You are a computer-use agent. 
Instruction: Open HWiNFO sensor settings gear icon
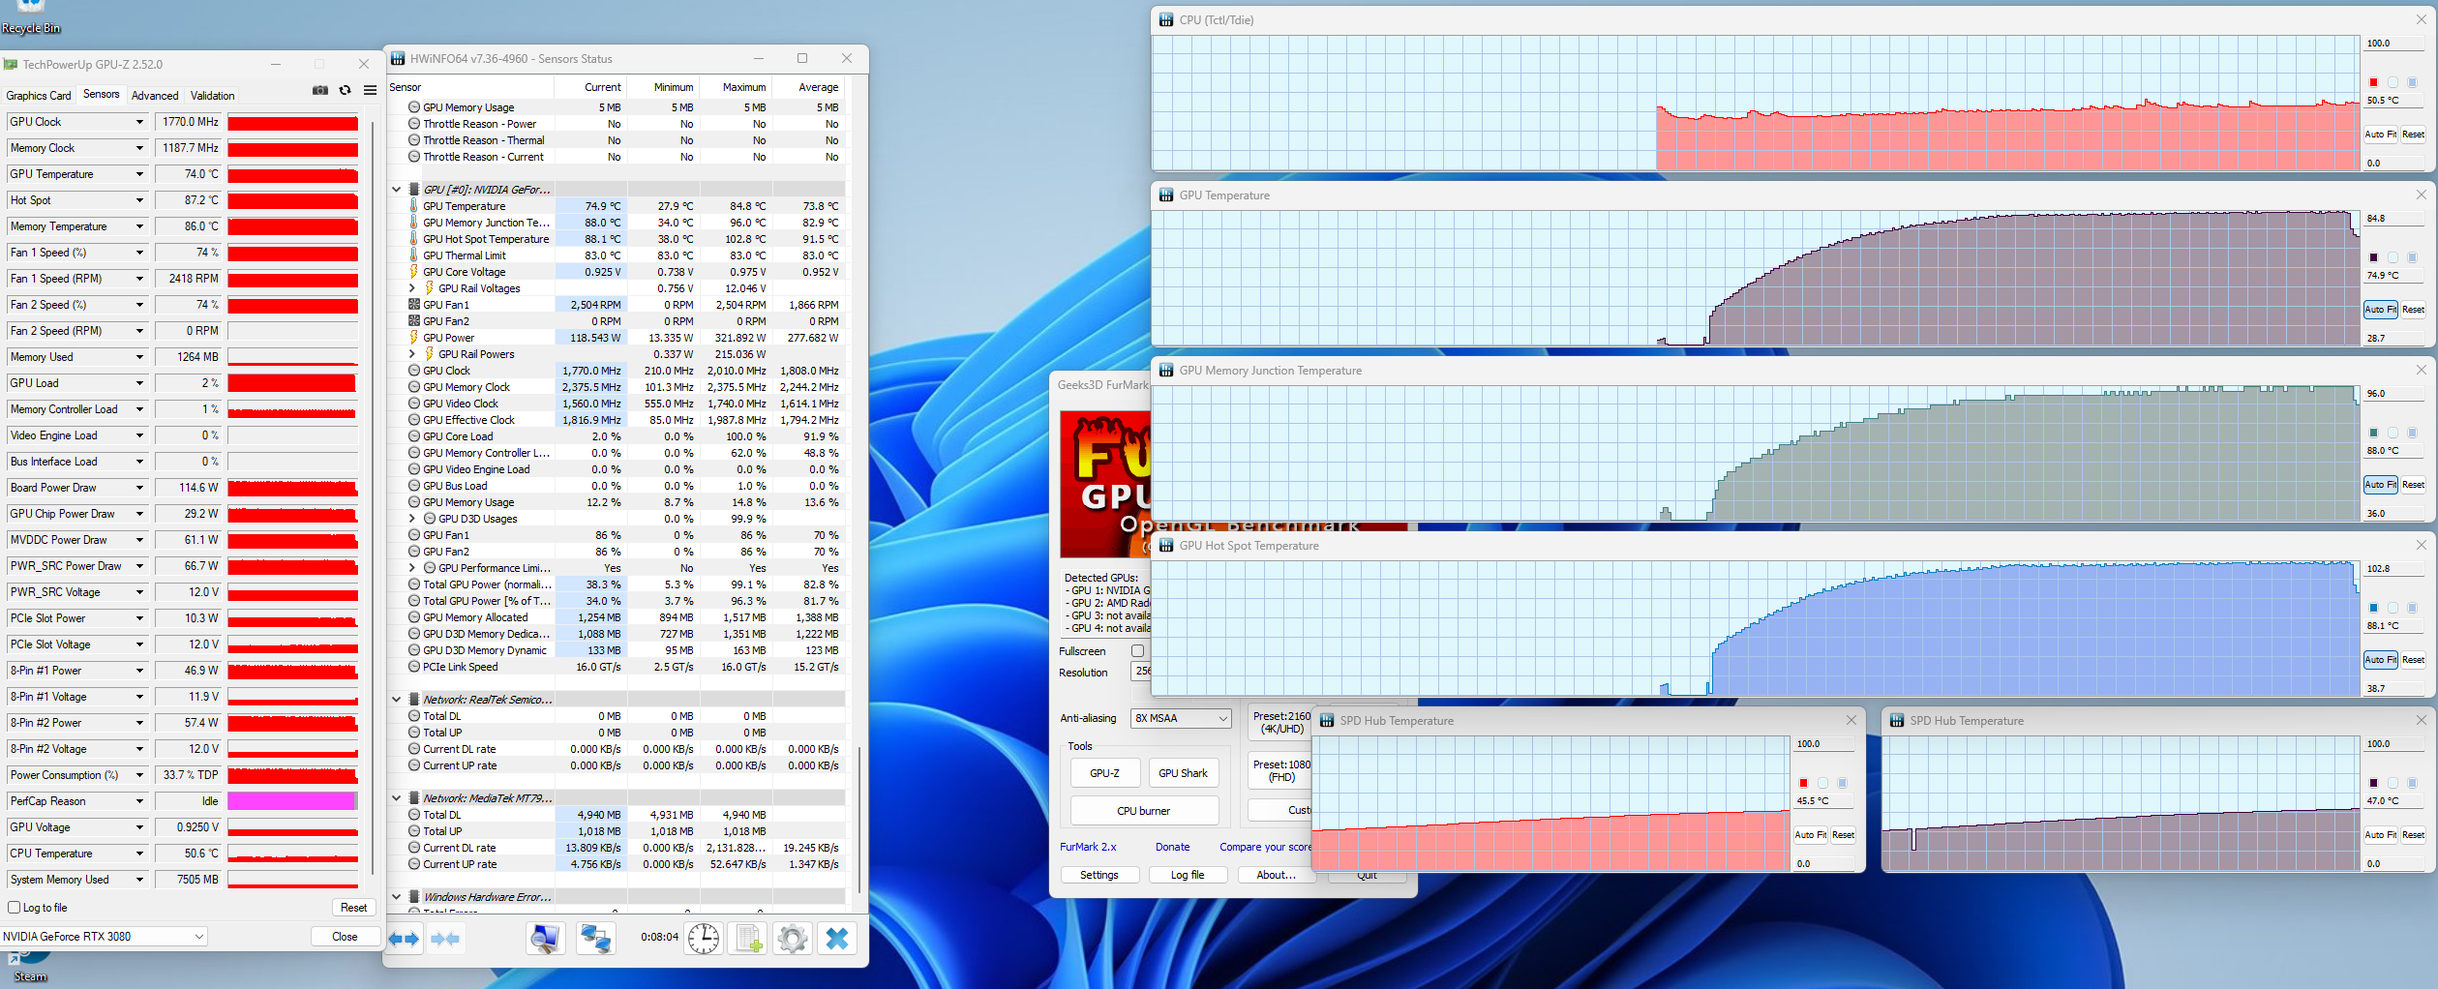click(x=792, y=938)
